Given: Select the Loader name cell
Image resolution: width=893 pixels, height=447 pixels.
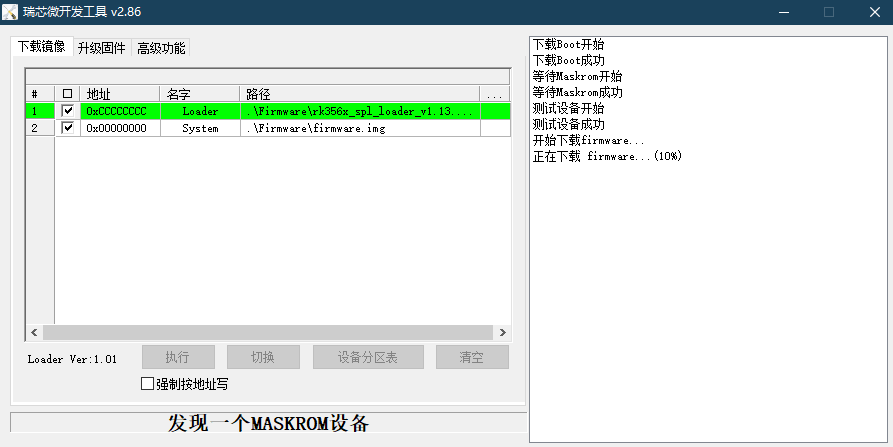Looking at the screenshot, I should 200,111.
